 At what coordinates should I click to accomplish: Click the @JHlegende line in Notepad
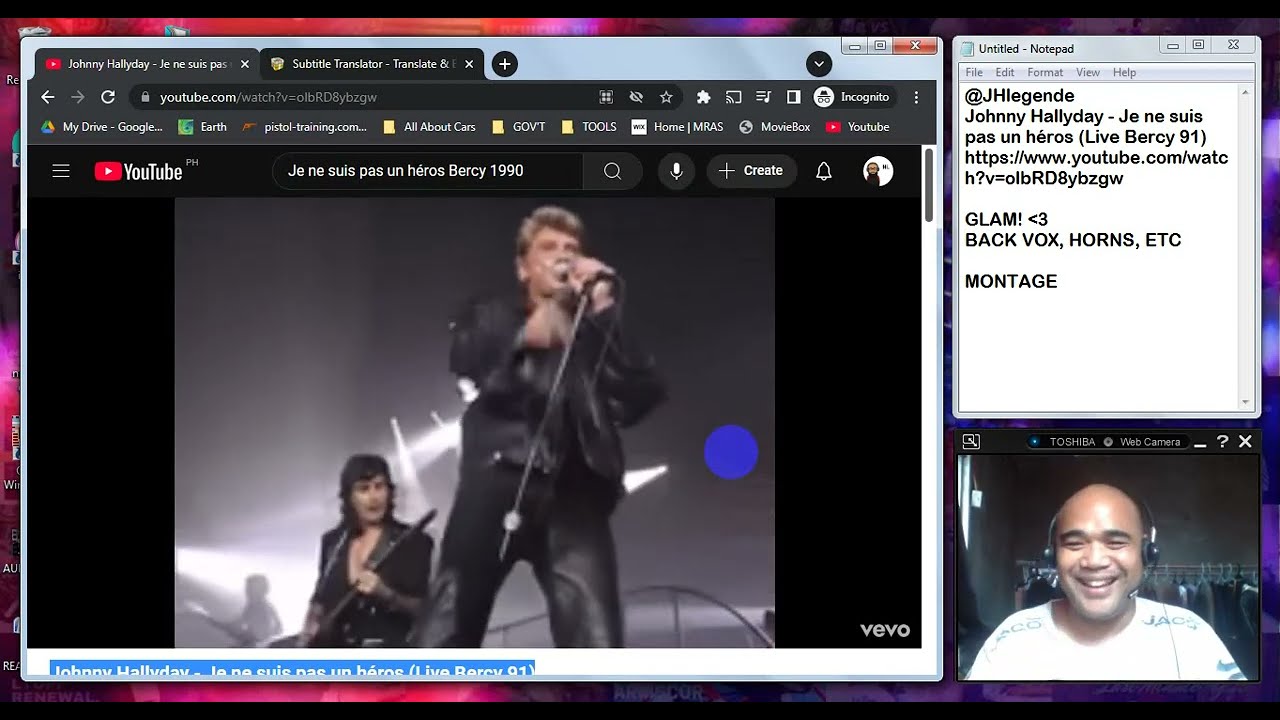pyautogui.click(x=1020, y=96)
